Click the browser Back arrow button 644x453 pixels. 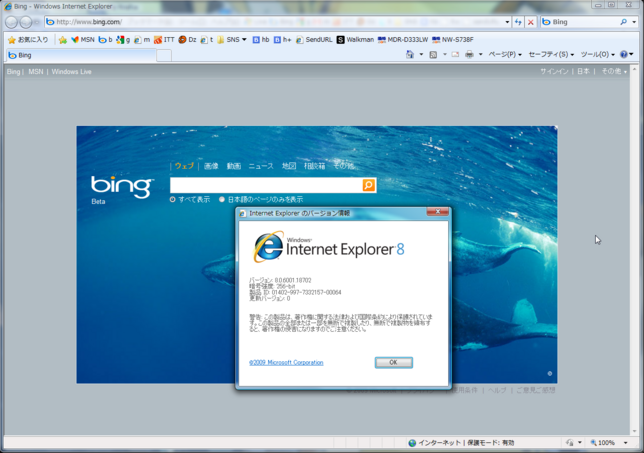coord(12,22)
